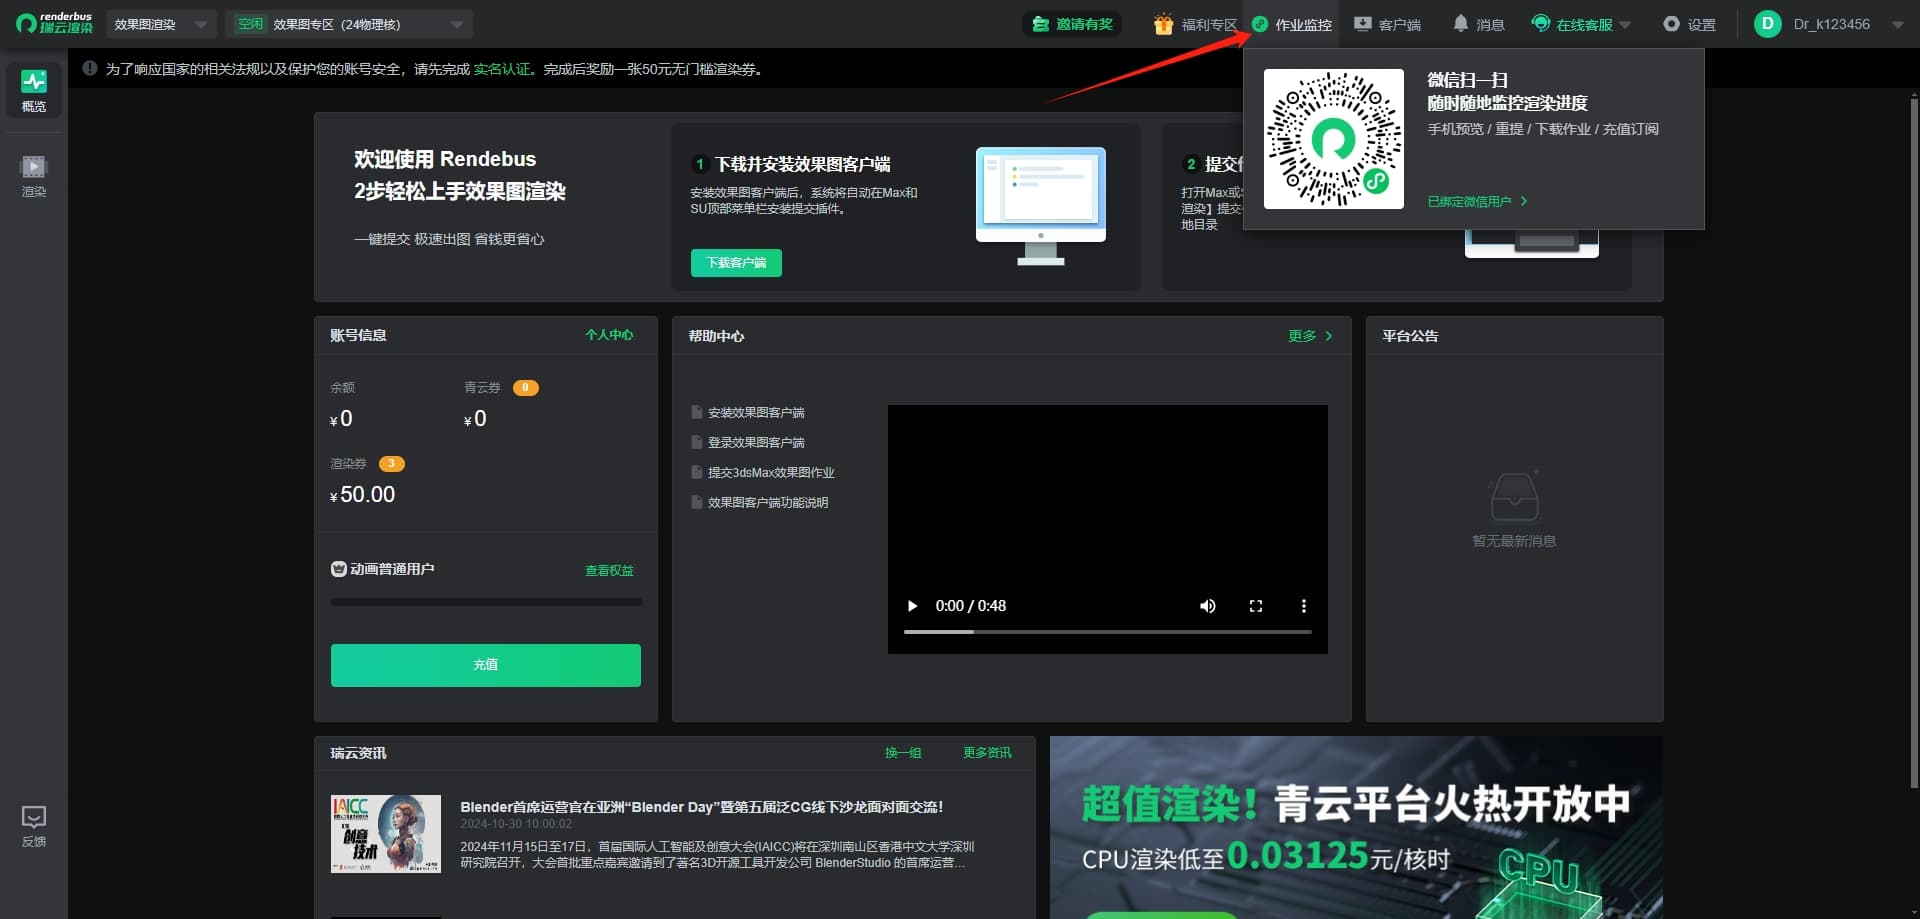Click the computer monitor illustration in step 1

point(1041,206)
